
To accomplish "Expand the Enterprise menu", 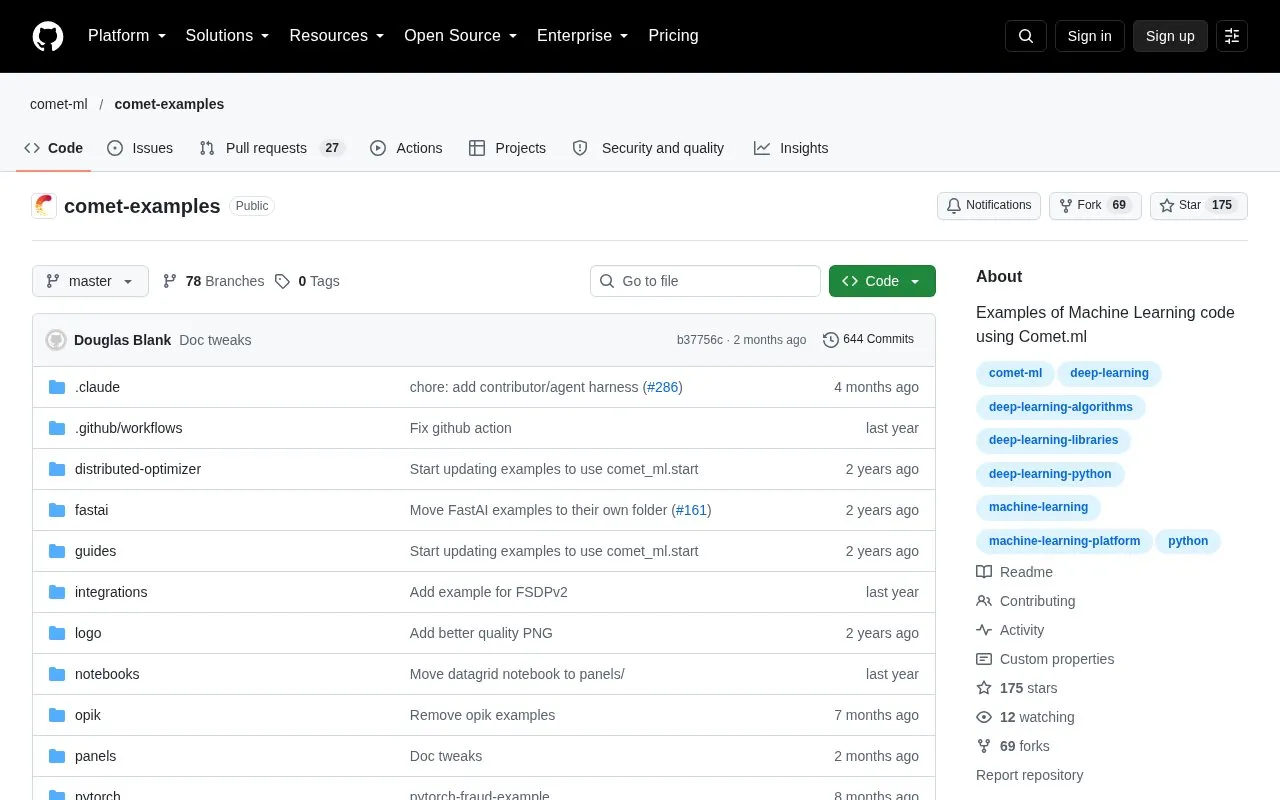I will click(583, 36).
